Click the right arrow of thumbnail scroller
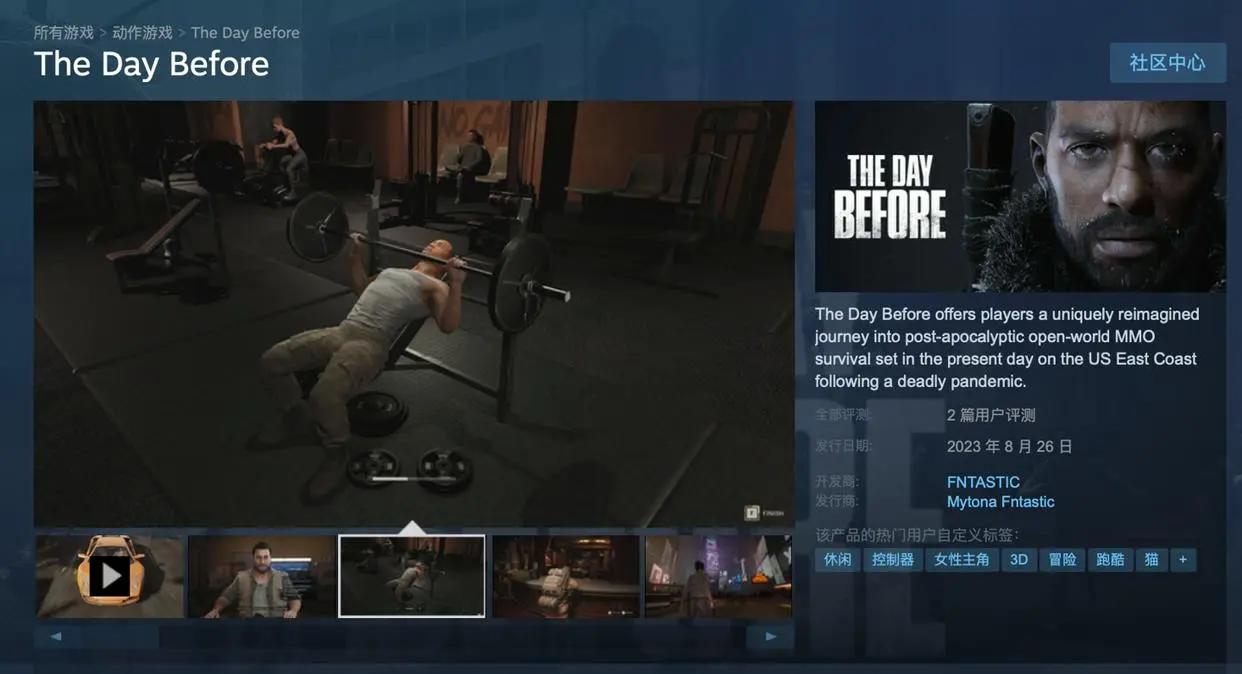The width and height of the screenshot is (1242, 674). pos(770,636)
